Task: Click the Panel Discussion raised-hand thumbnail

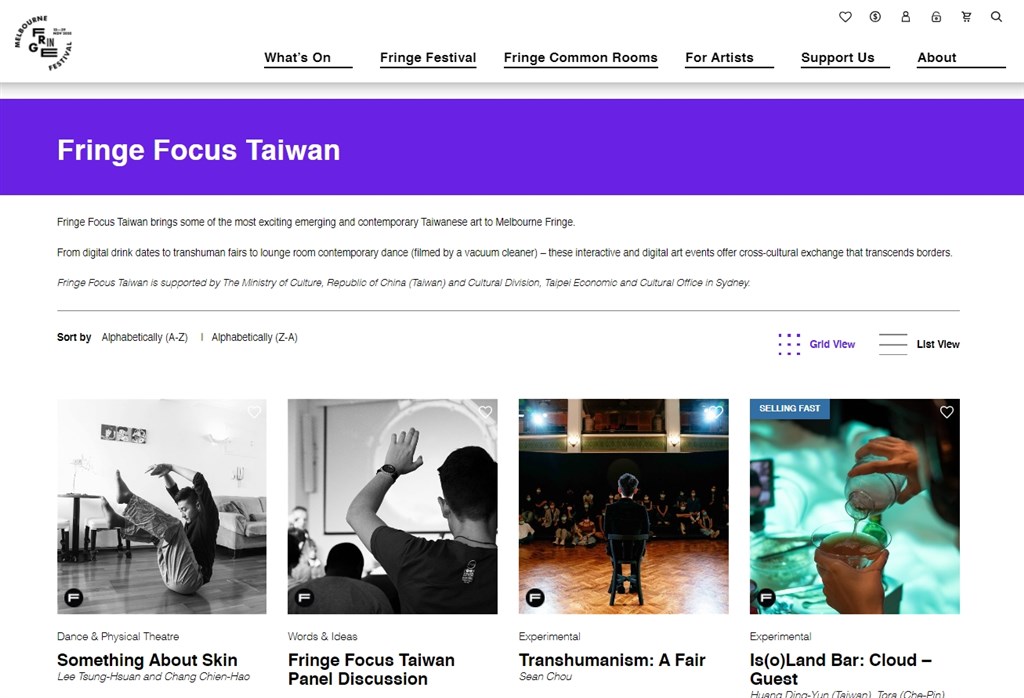Action: click(x=392, y=506)
